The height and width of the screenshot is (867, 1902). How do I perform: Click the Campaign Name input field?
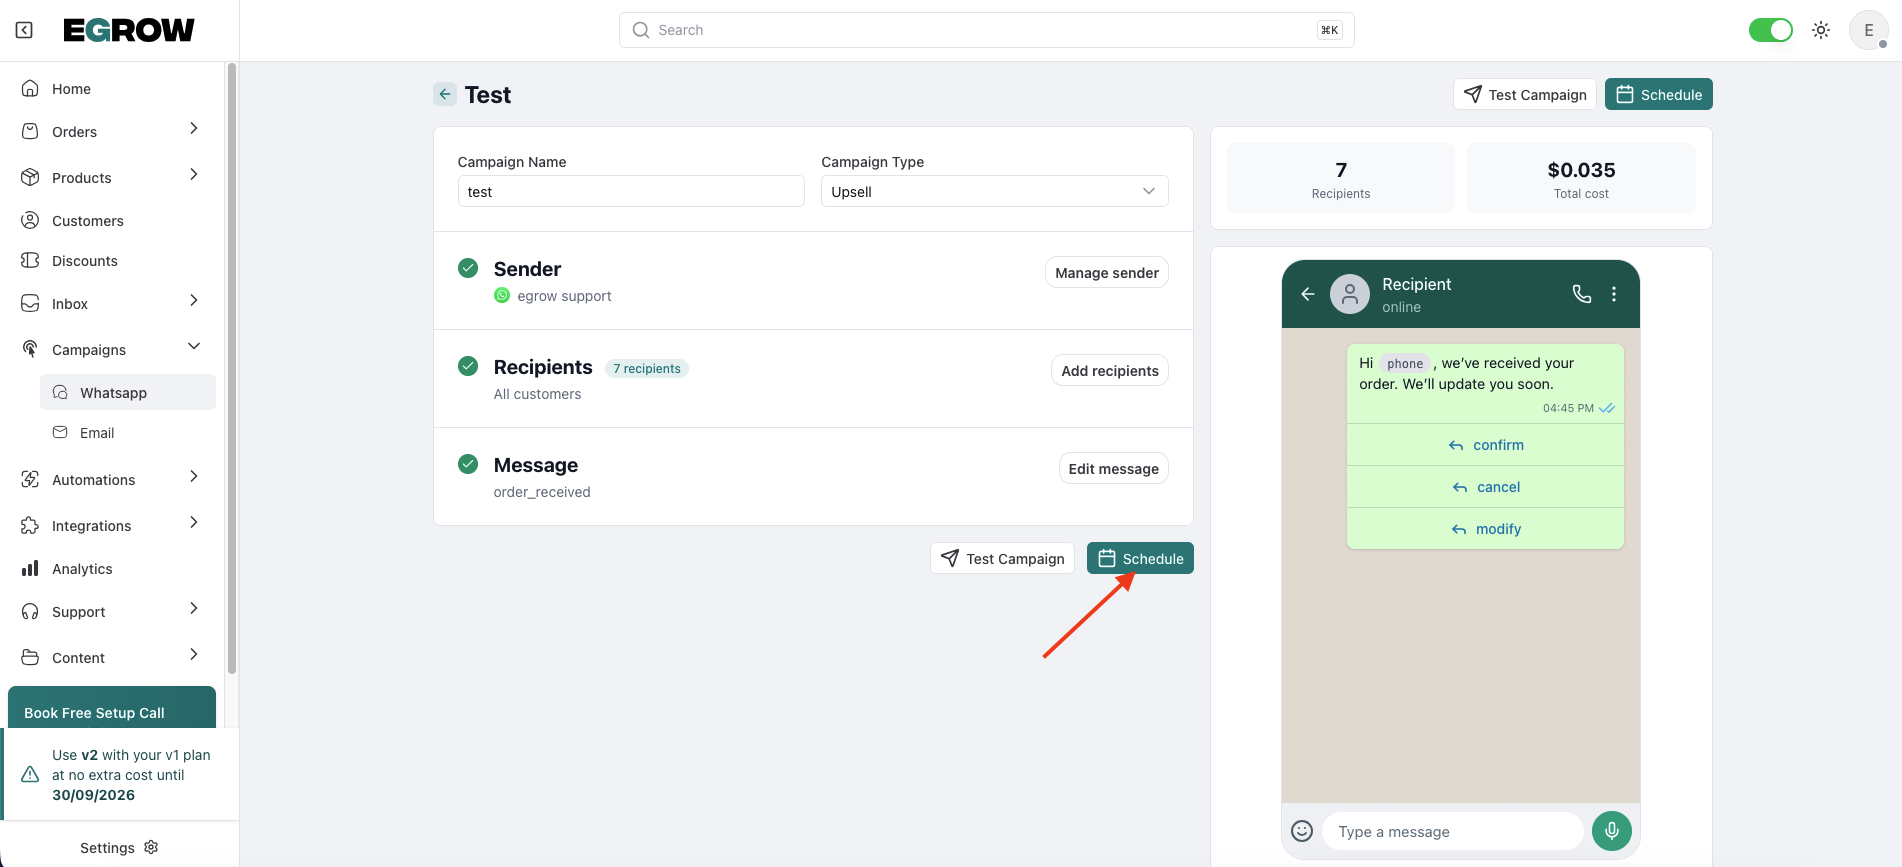tap(631, 191)
